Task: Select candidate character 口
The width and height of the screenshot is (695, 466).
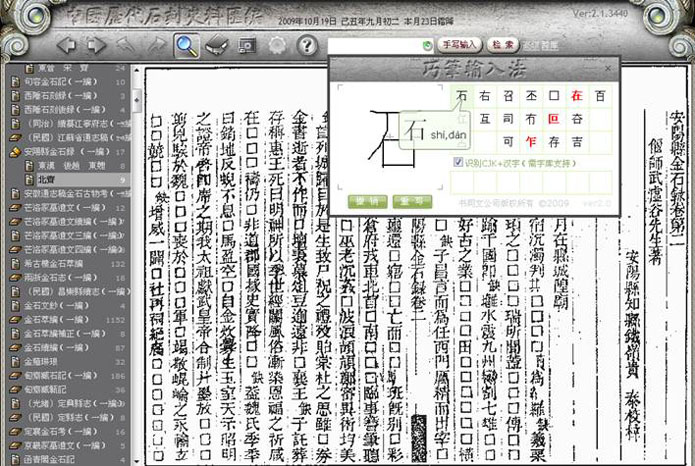Action: coord(554,96)
